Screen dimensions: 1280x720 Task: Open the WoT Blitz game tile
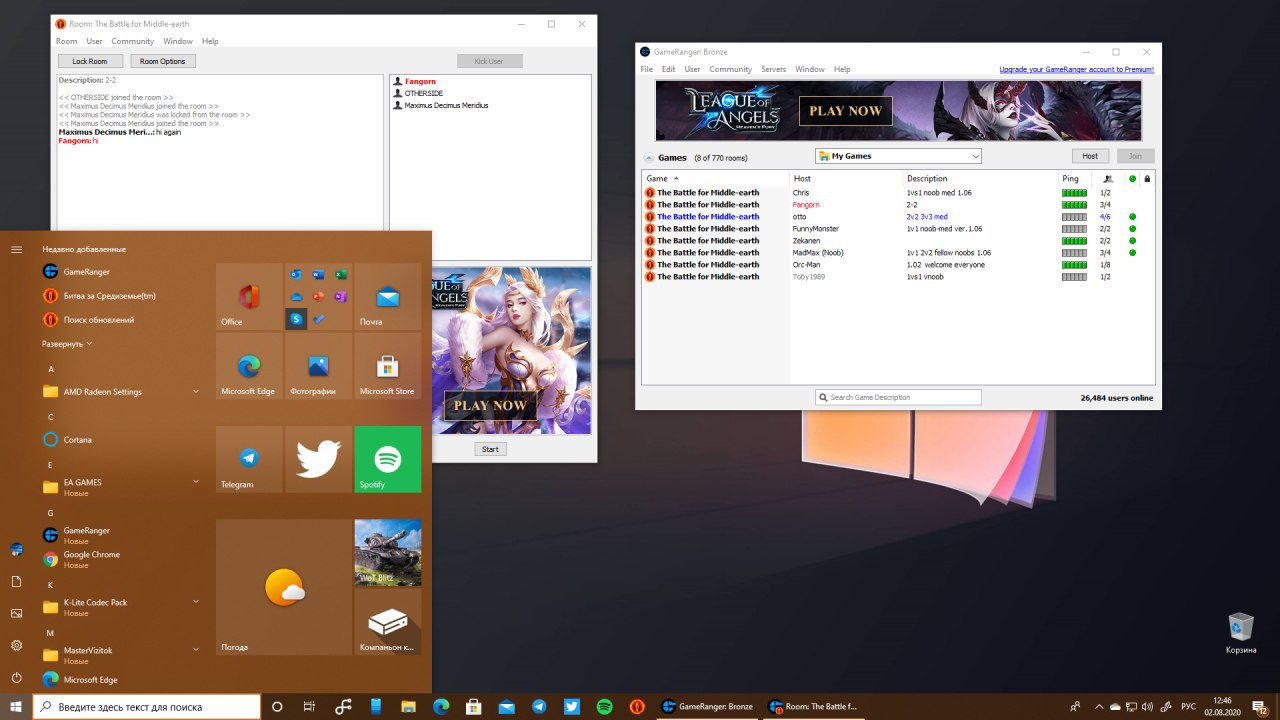(388, 552)
